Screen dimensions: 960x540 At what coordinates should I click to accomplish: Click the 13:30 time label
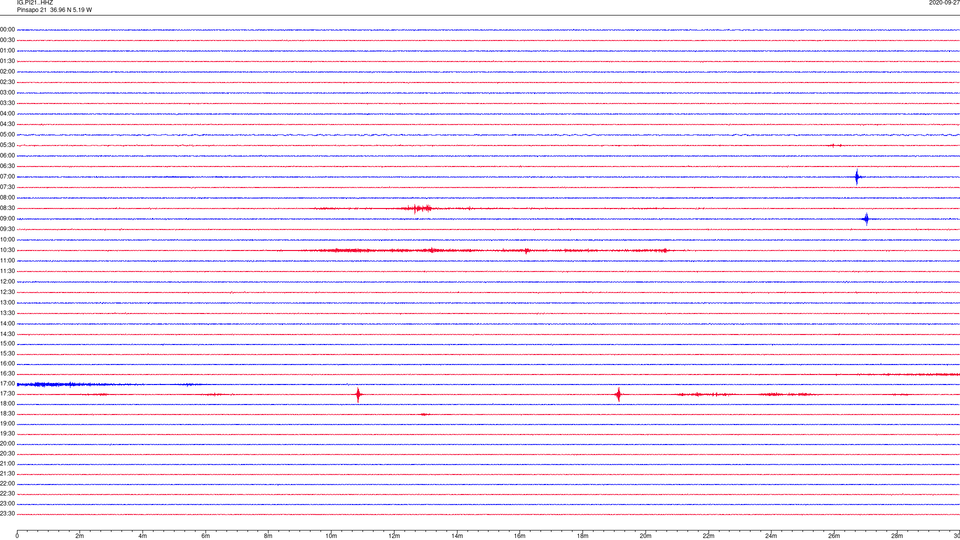click(7, 313)
